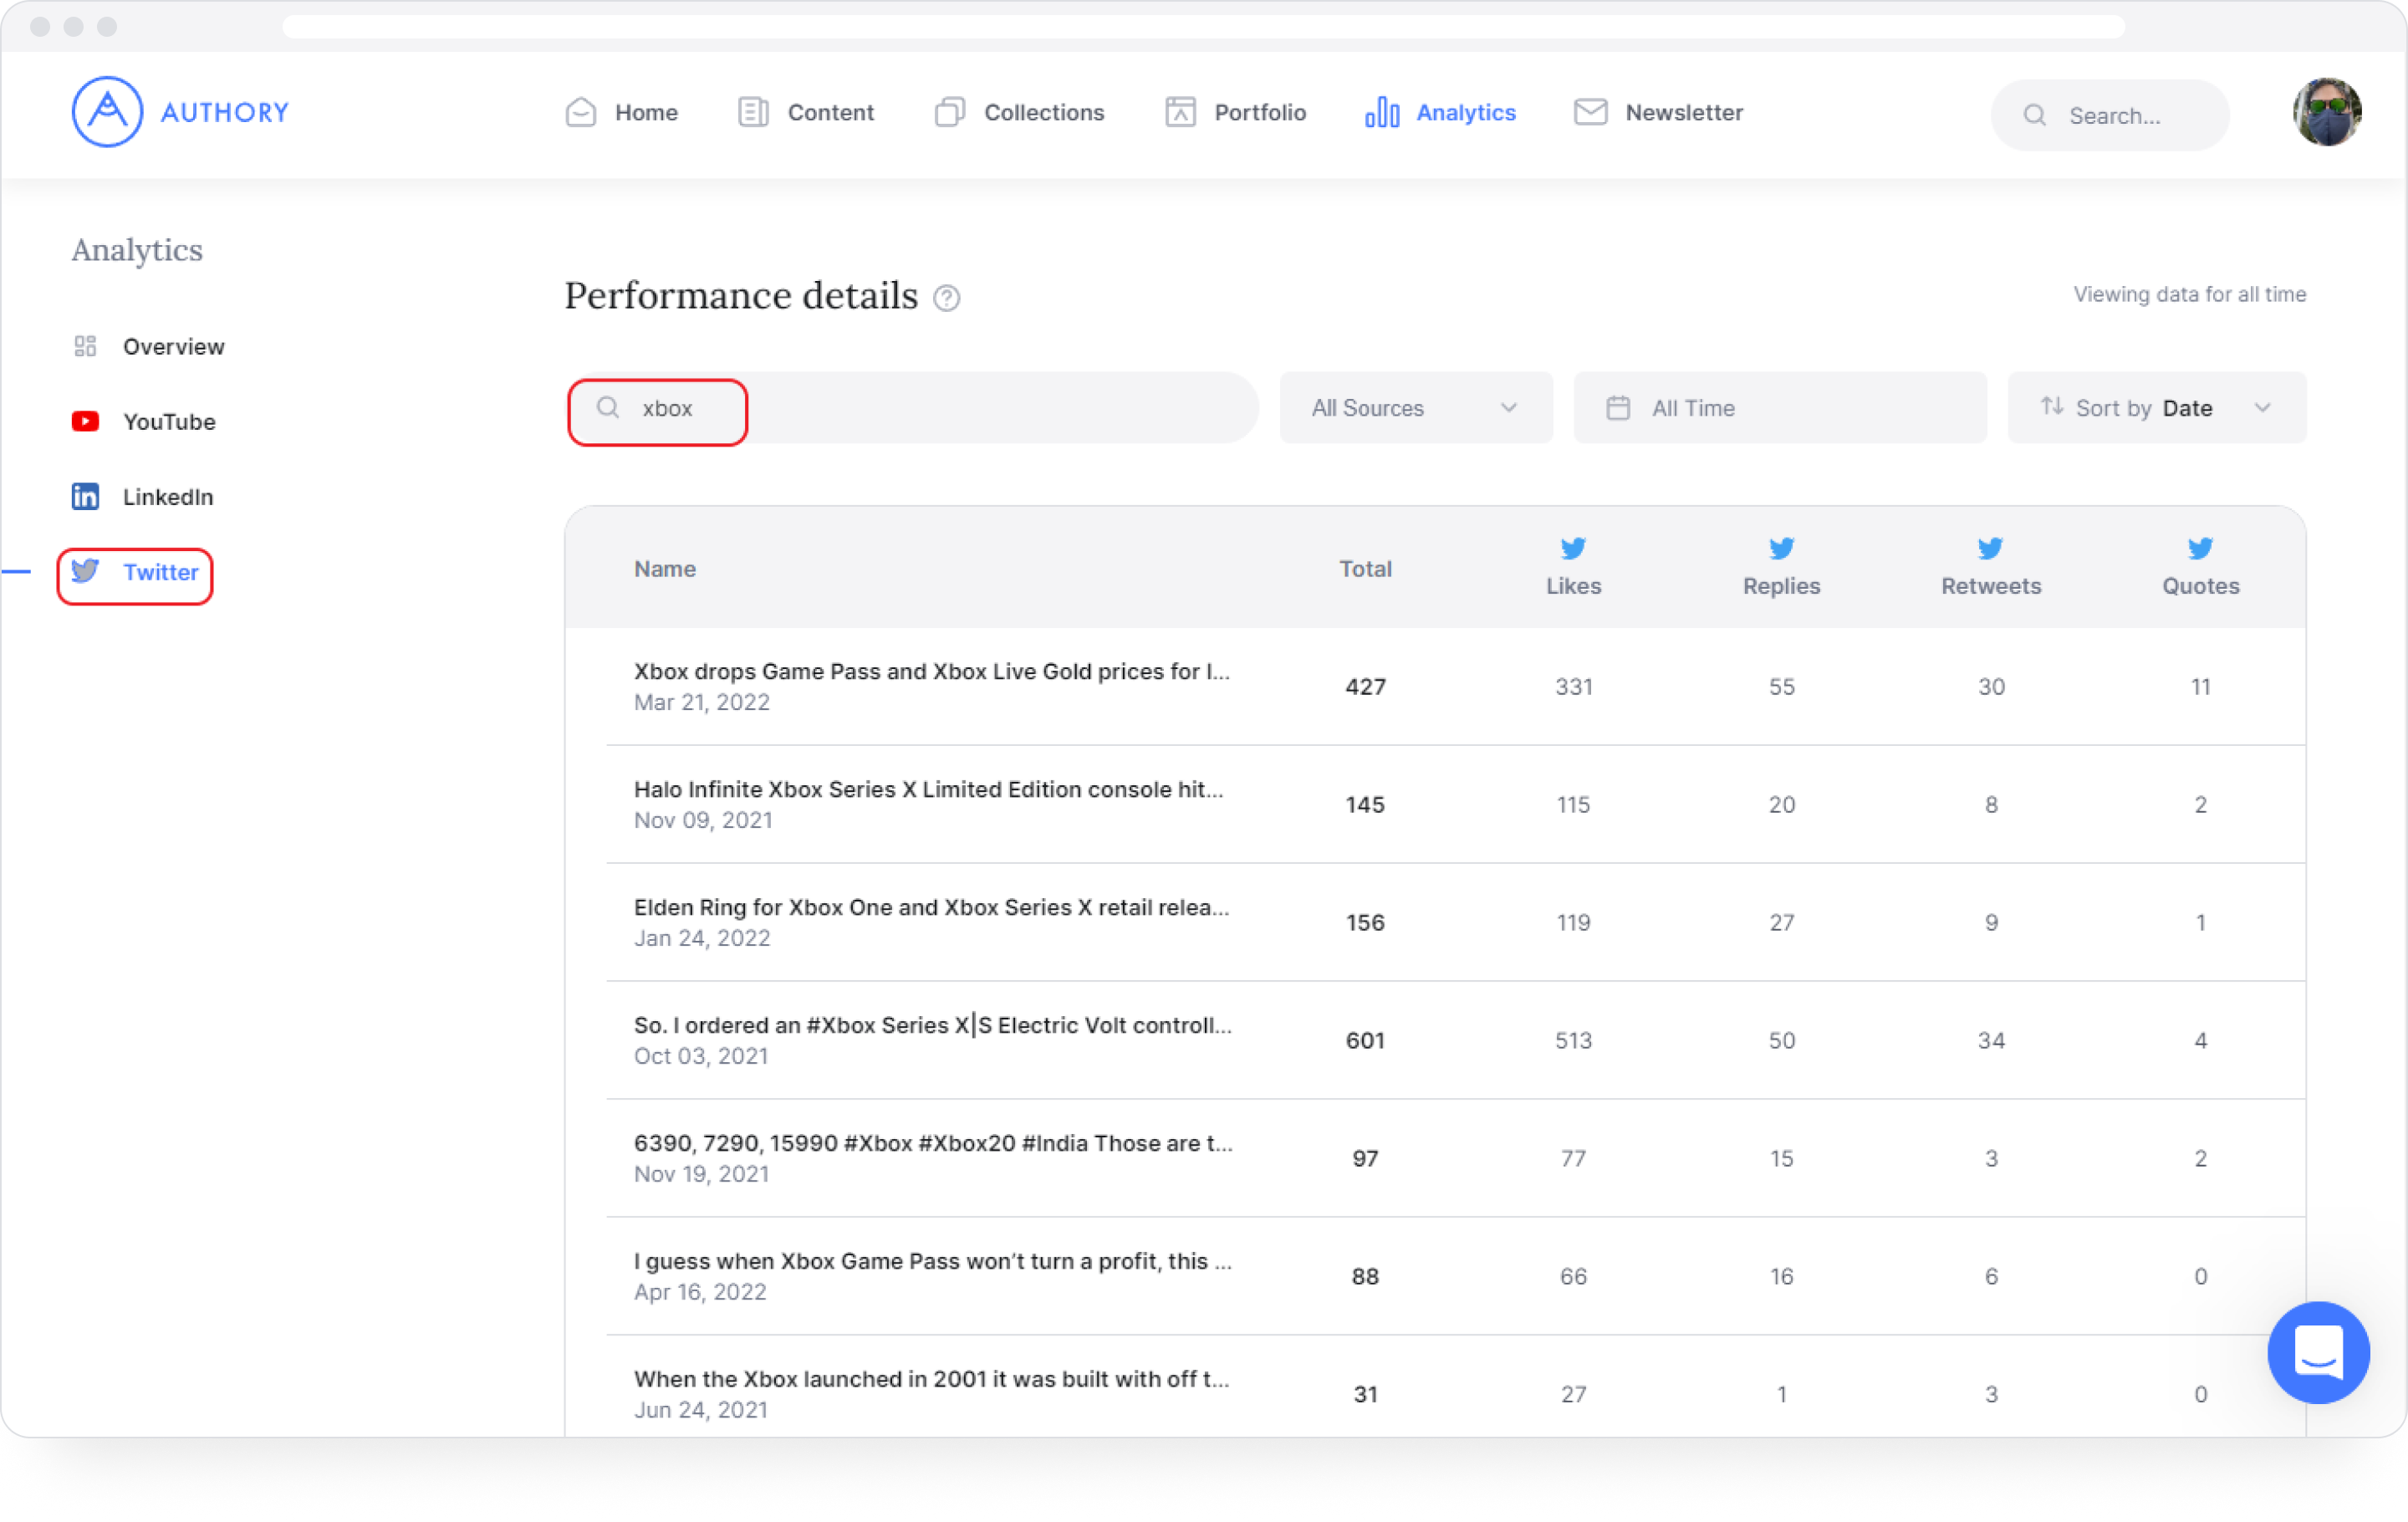Click the Retweets column header label
This screenshot has width=2408, height=1522.
click(1990, 585)
